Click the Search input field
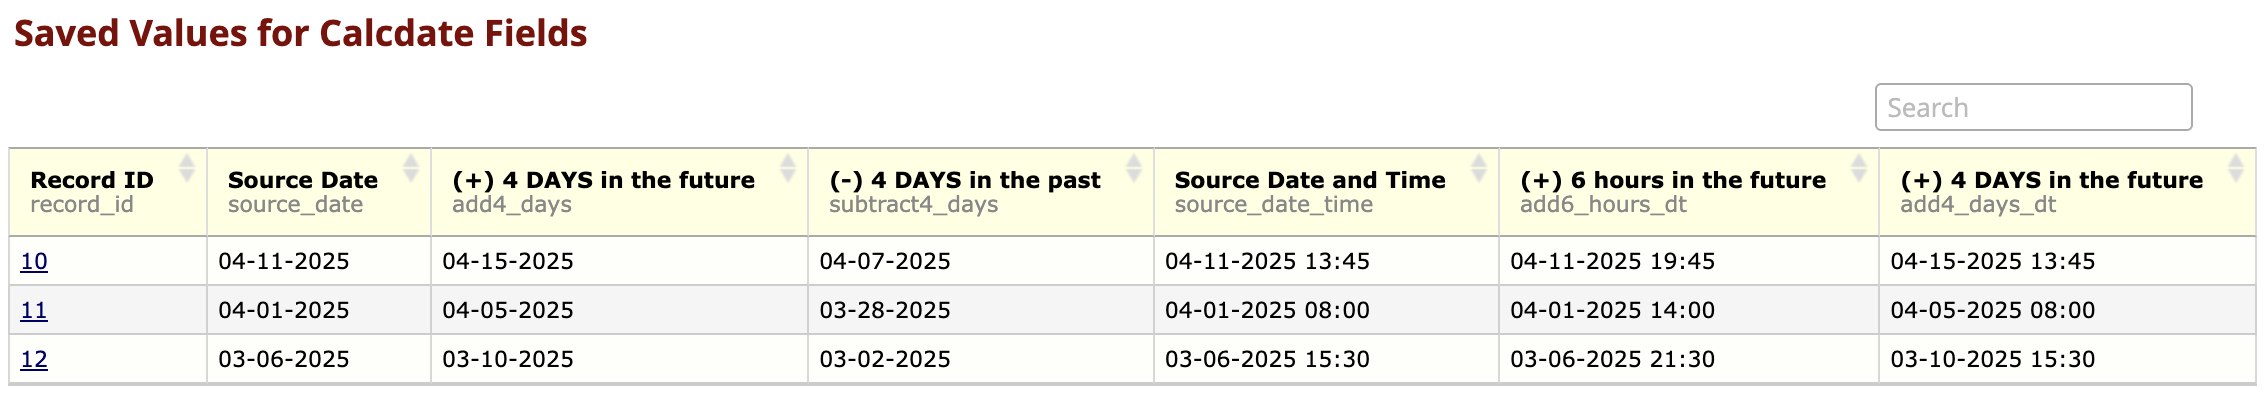Screen dimensions: 2268x396 tap(2033, 107)
